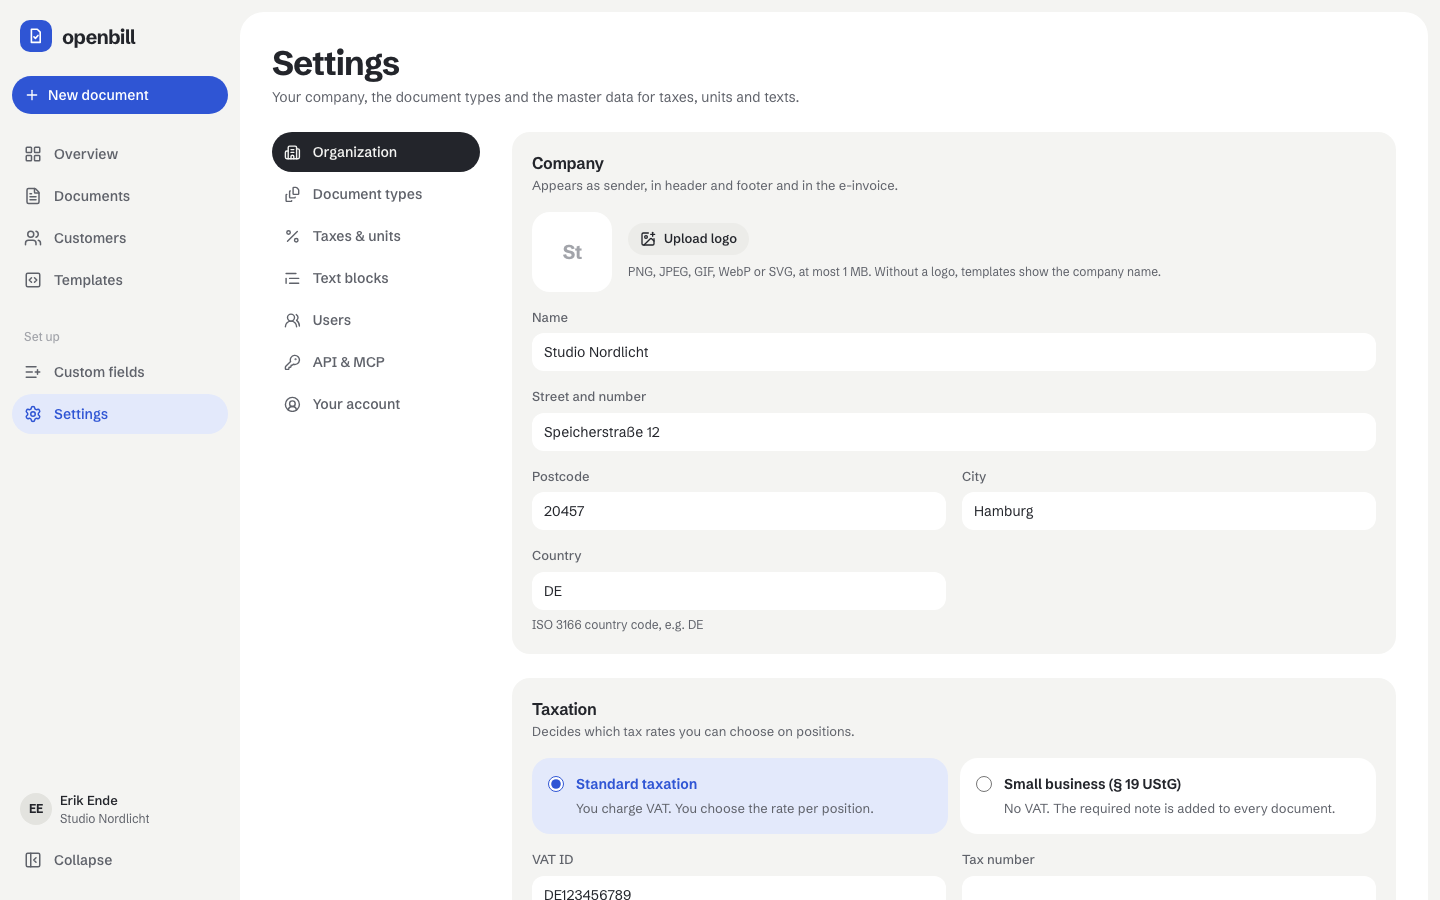Click the openbill logo icon
This screenshot has height=900, width=1440.
coord(36,36)
